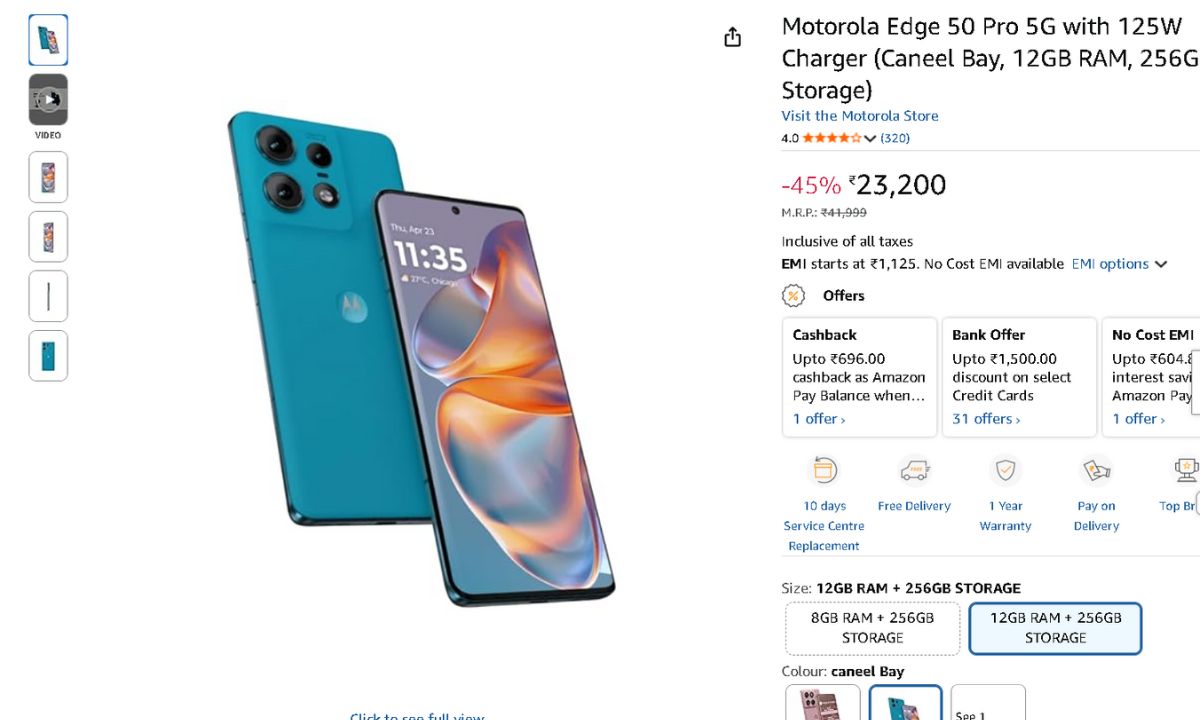Viewport: 1200px width, 720px height.
Task: Click the 10 days Service Centre Replacement icon
Action: (824, 470)
